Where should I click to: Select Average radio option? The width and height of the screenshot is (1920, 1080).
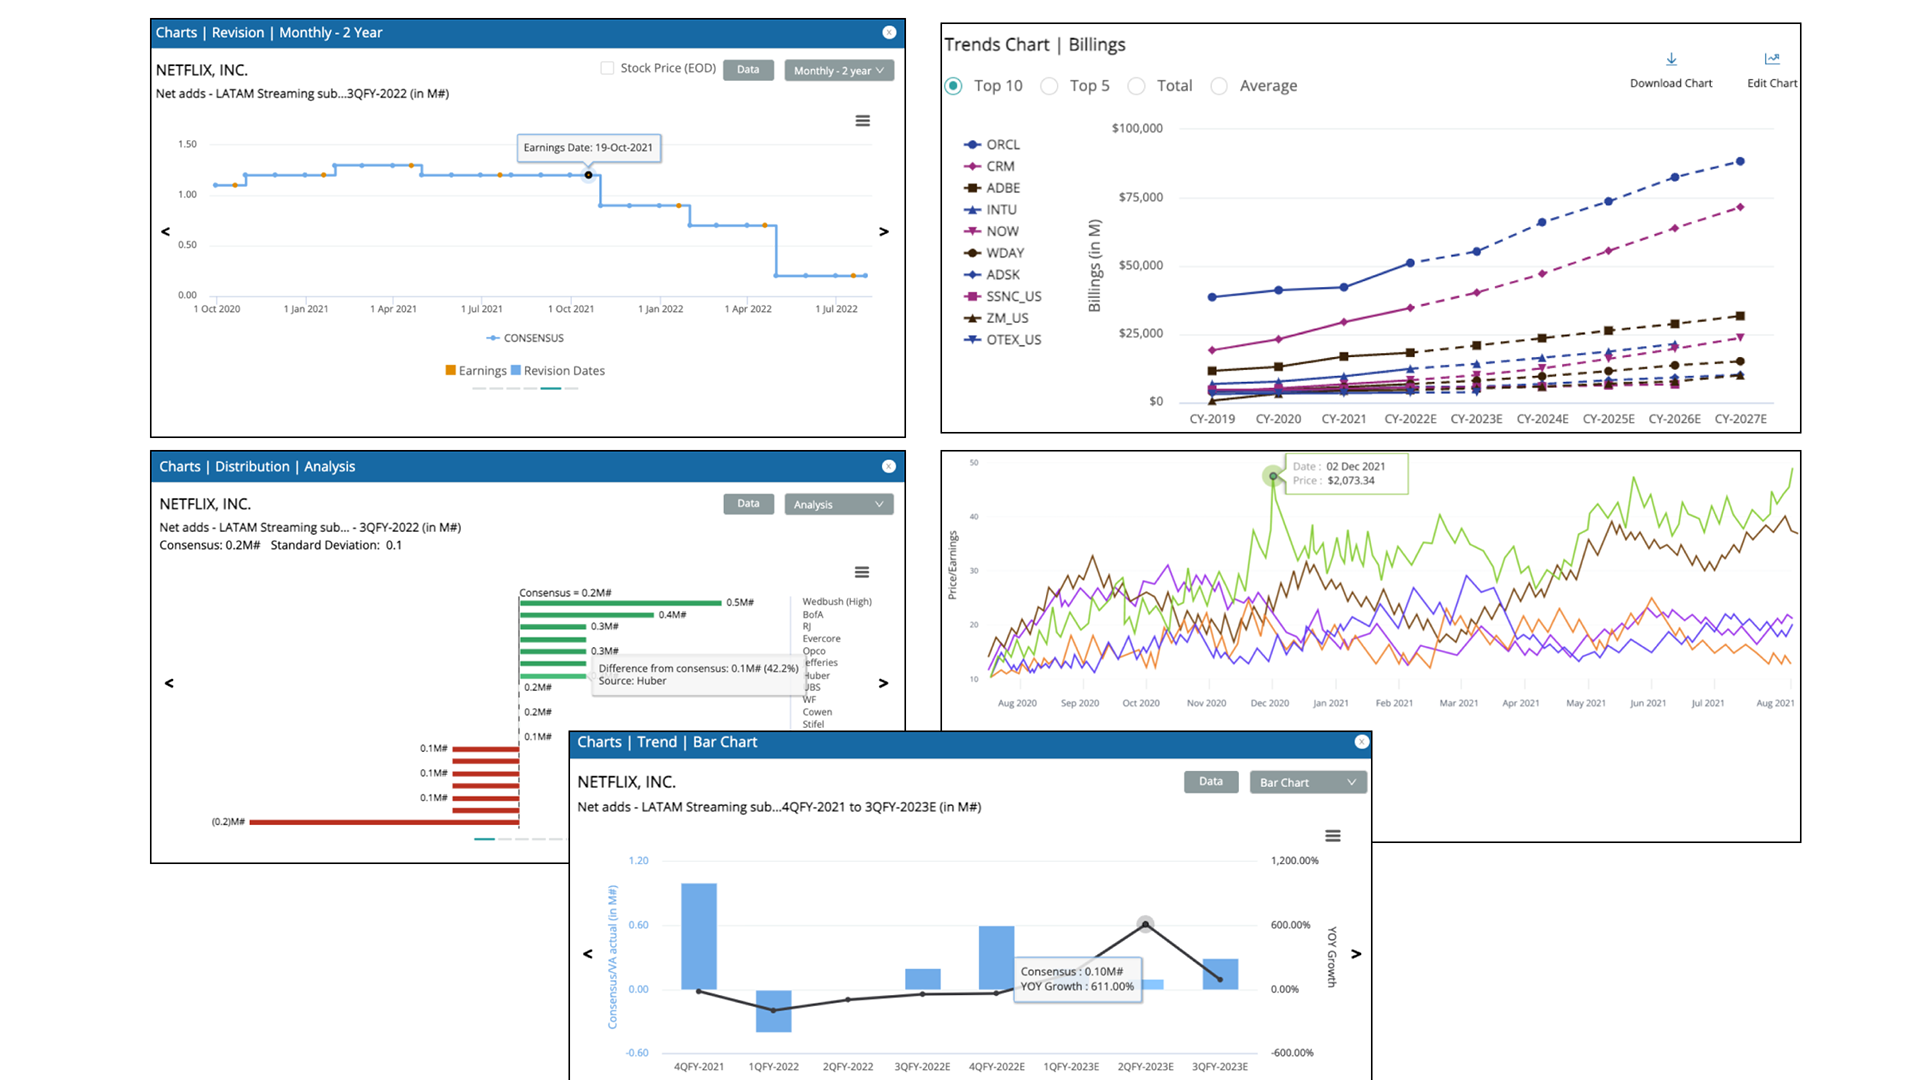[1219, 86]
